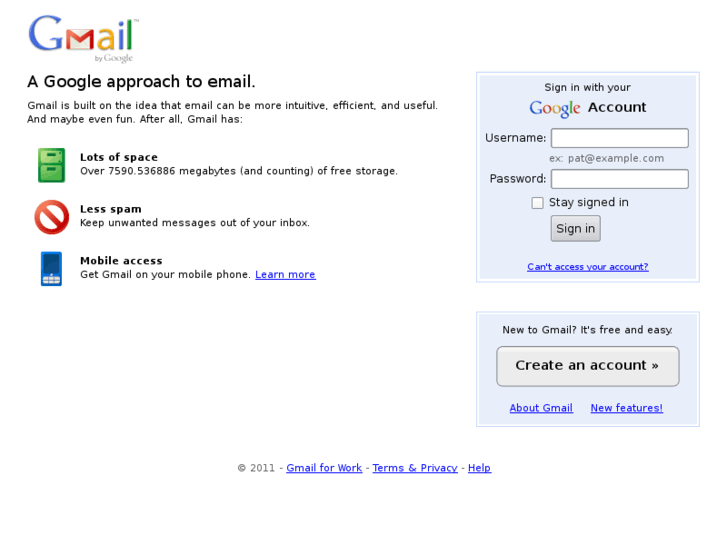Open Gmail for Work footer link
727x545 pixels.
point(324,468)
